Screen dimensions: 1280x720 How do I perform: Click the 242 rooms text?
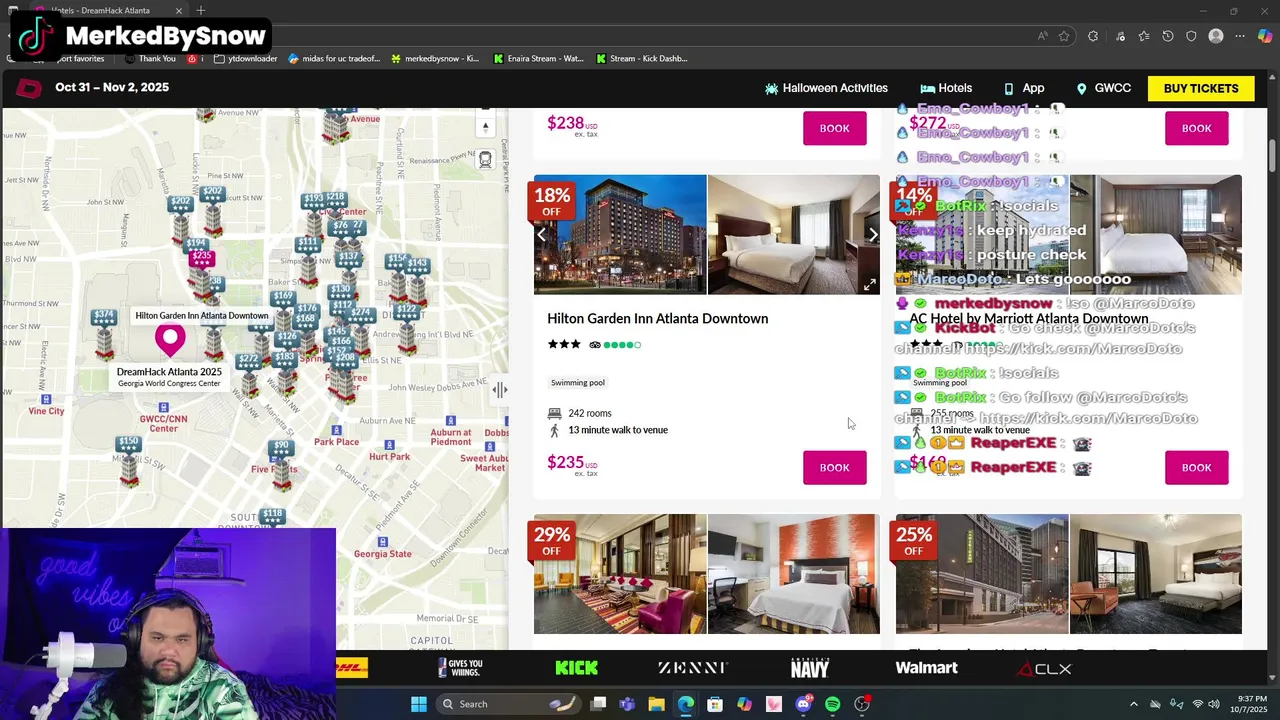point(590,413)
